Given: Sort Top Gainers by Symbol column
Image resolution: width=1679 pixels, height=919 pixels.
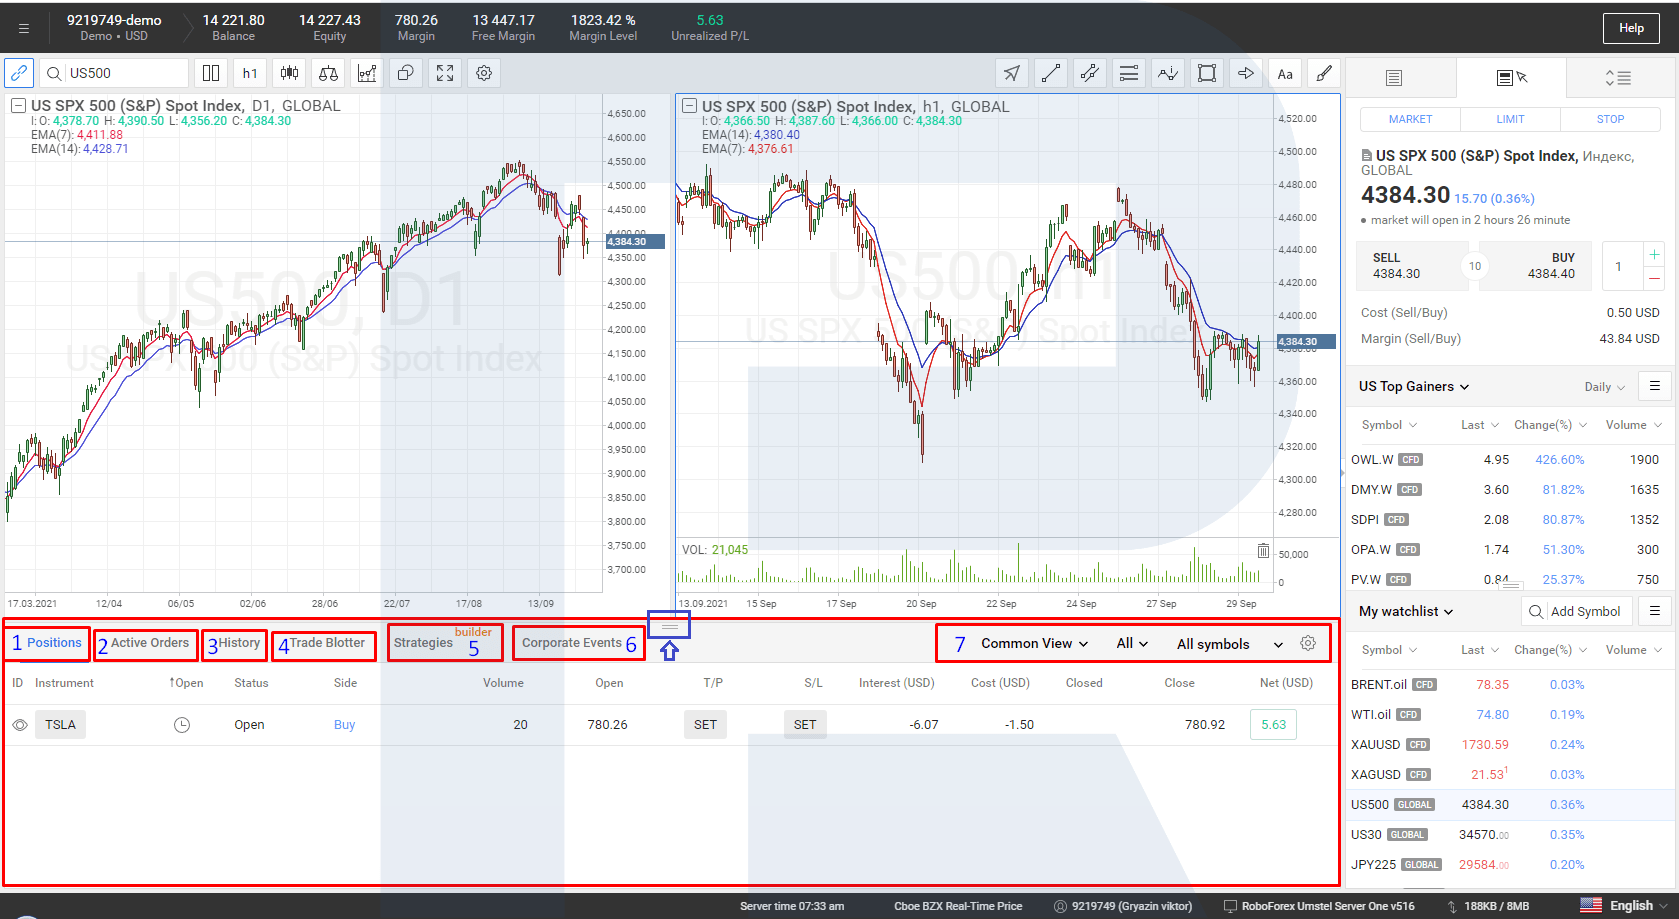Looking at the screenshot, I should 1389,425.
